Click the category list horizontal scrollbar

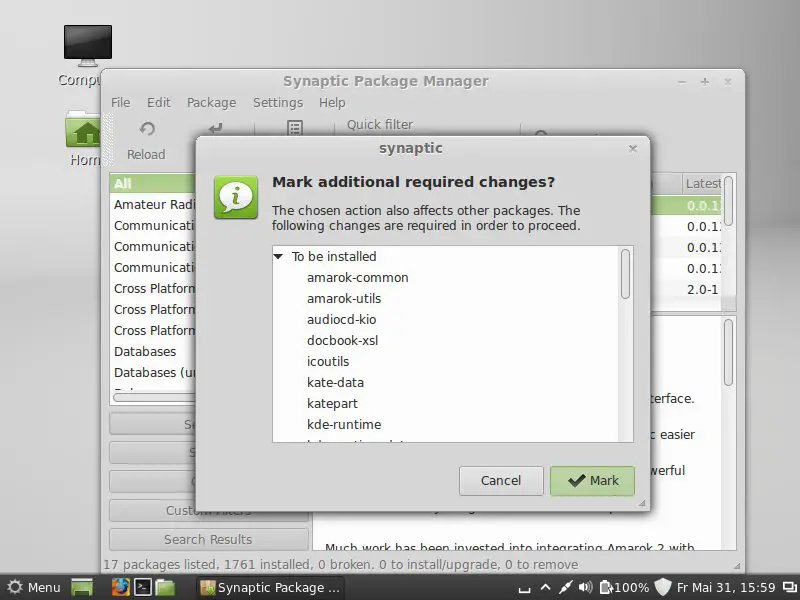pos(154,397)
